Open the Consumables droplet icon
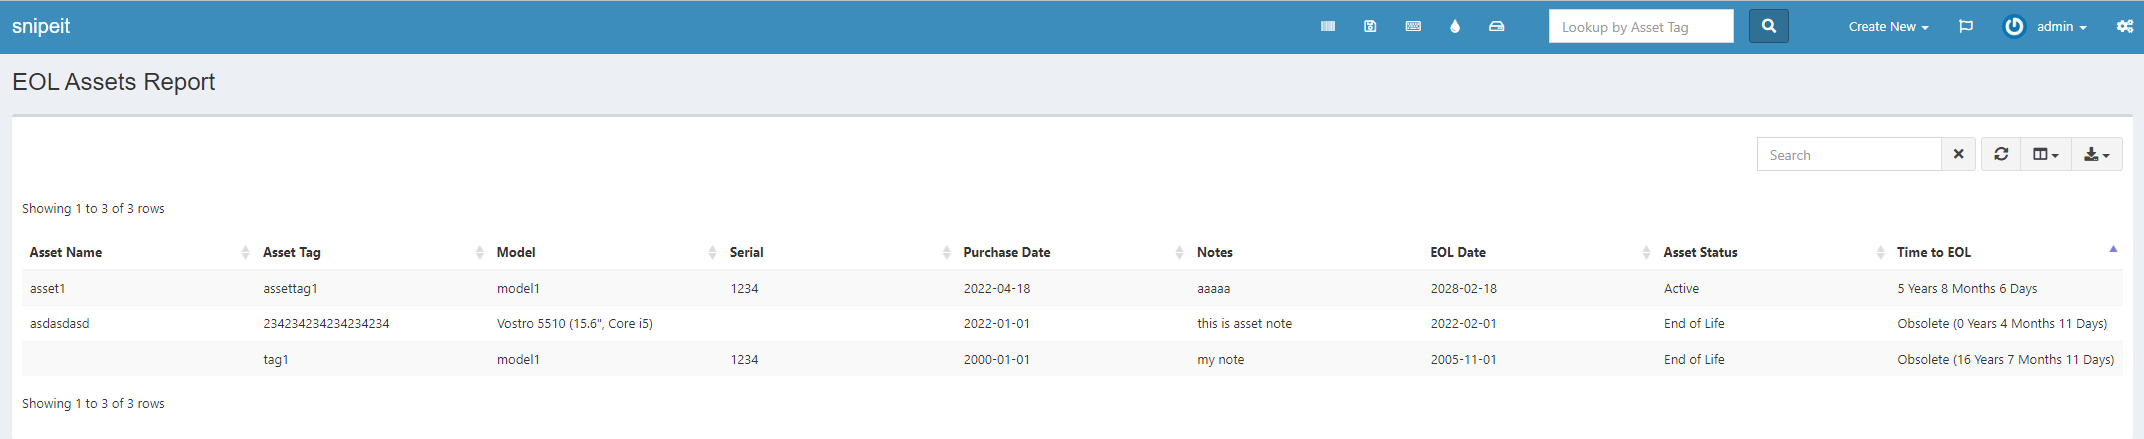The width and height of the screenshot is (2144, 439). (1455, 27)
